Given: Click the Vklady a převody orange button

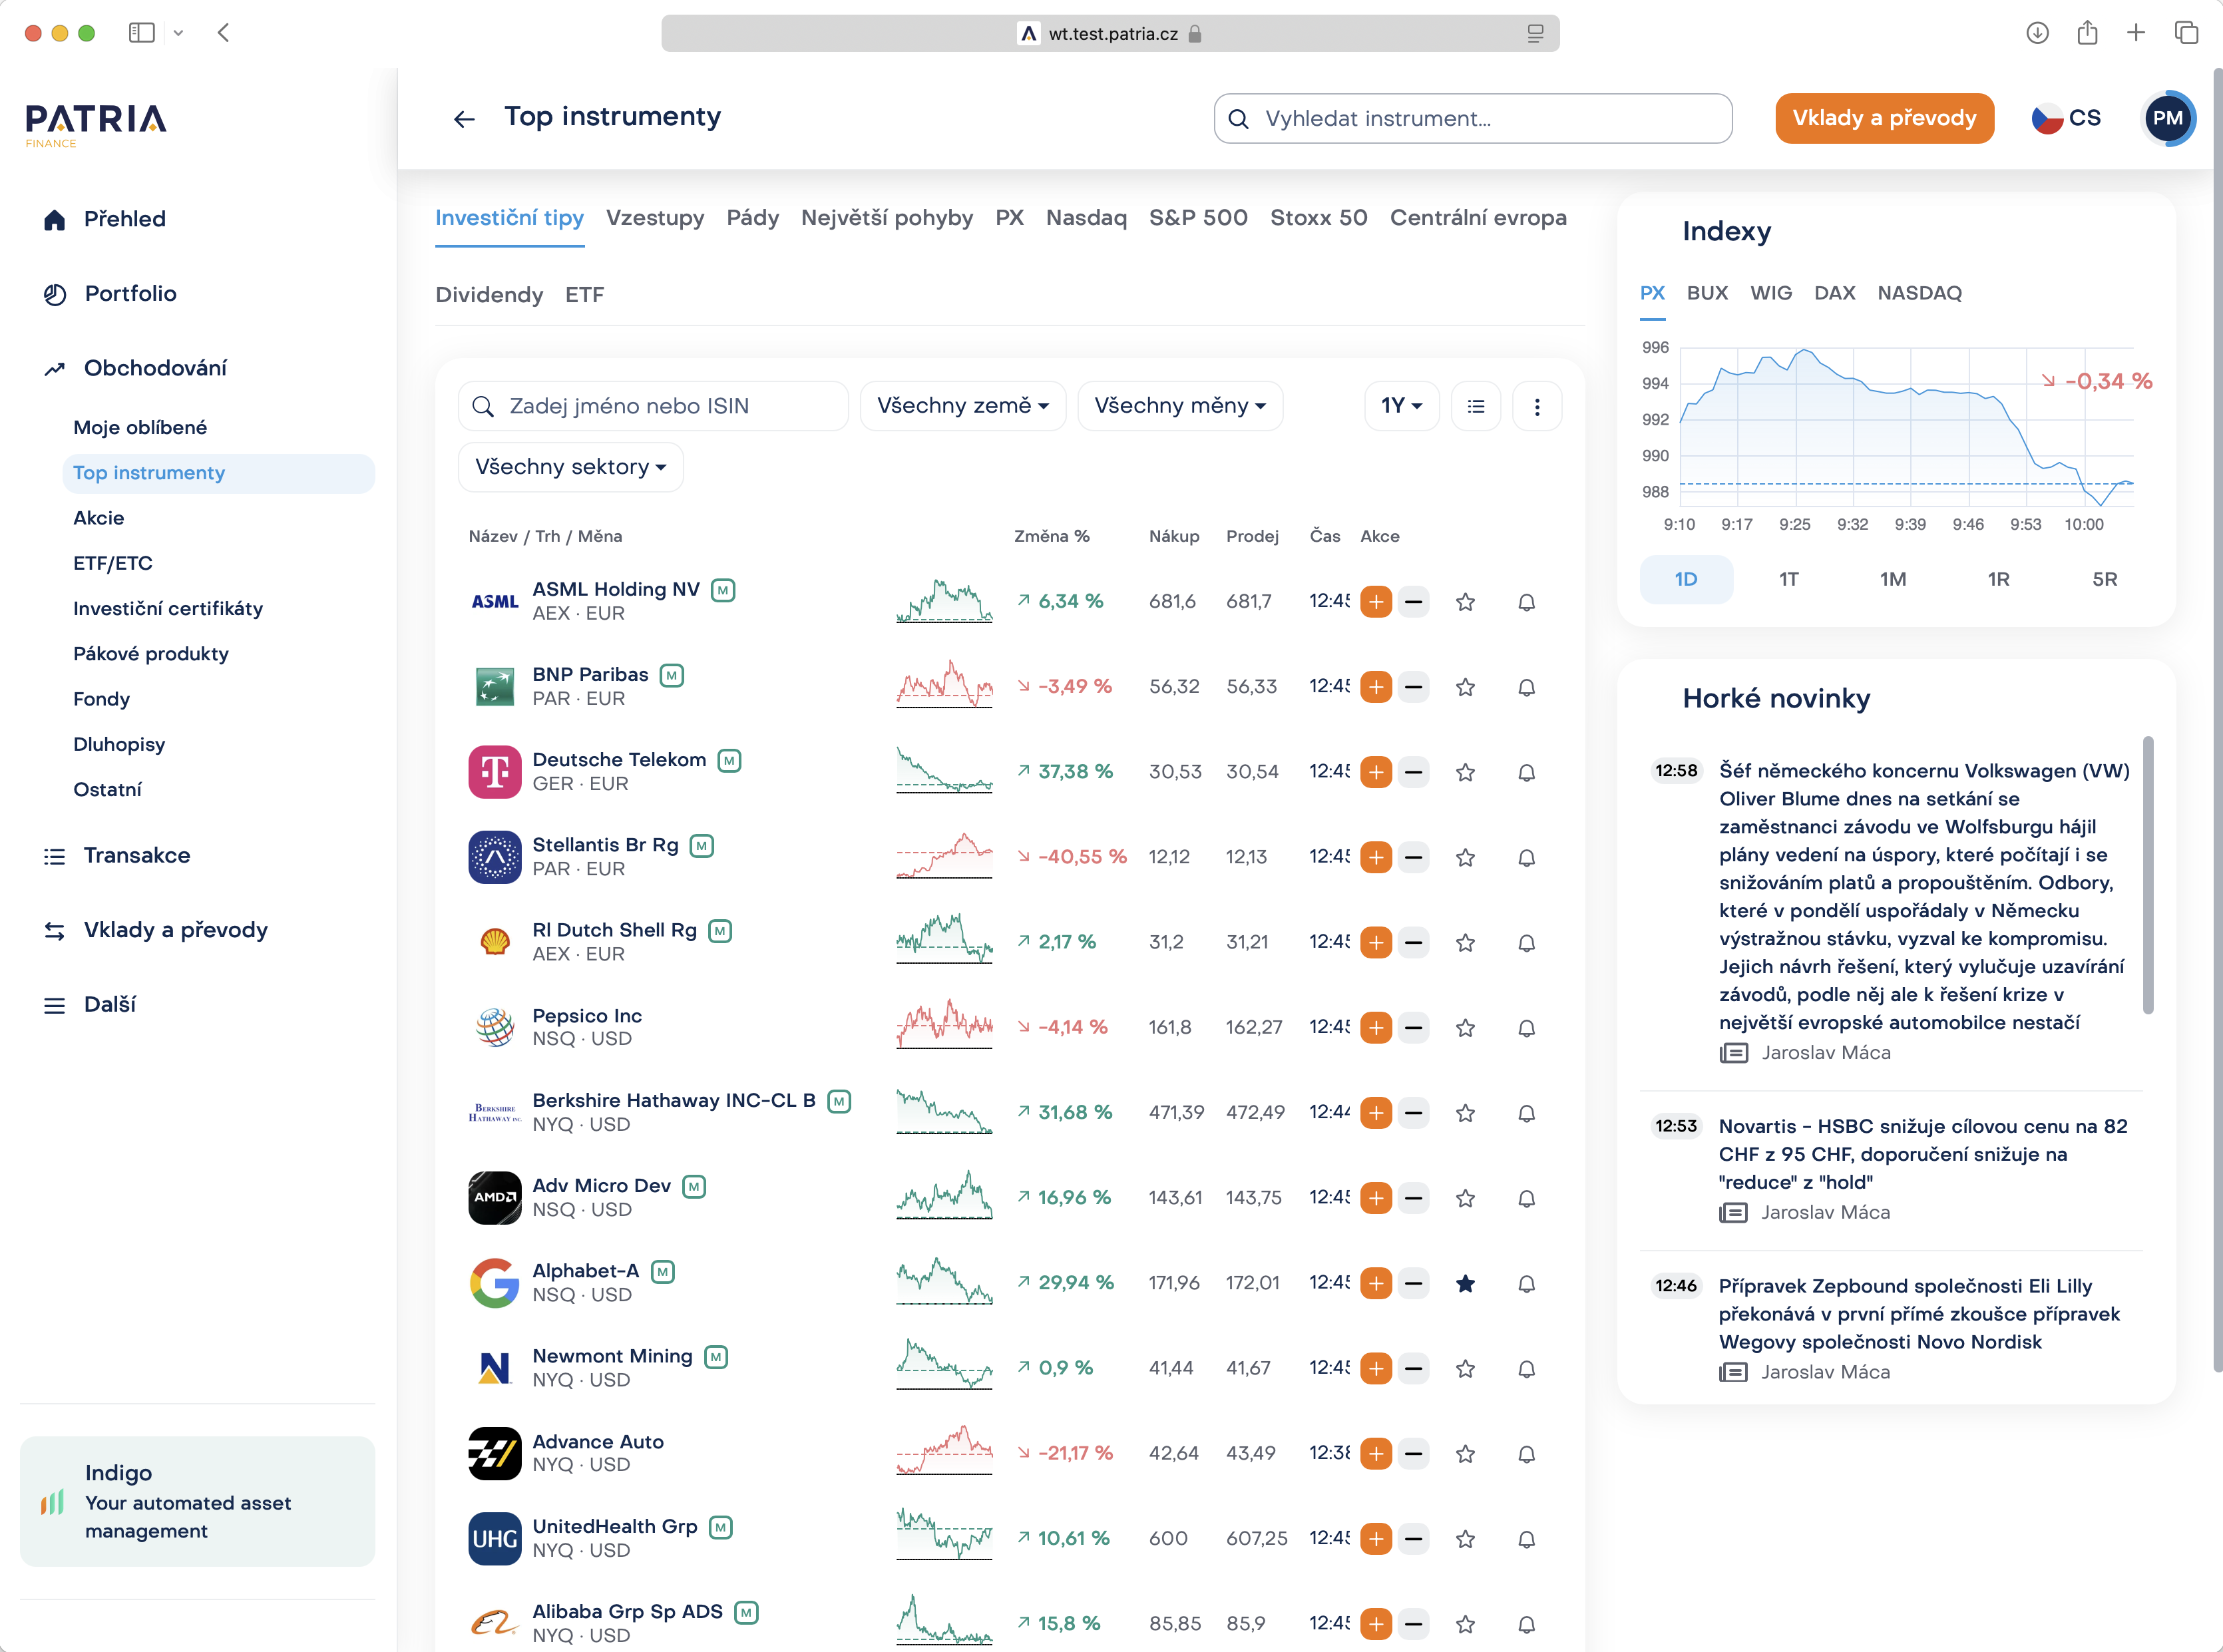Looking at the screenshot, I should 1884,118.
